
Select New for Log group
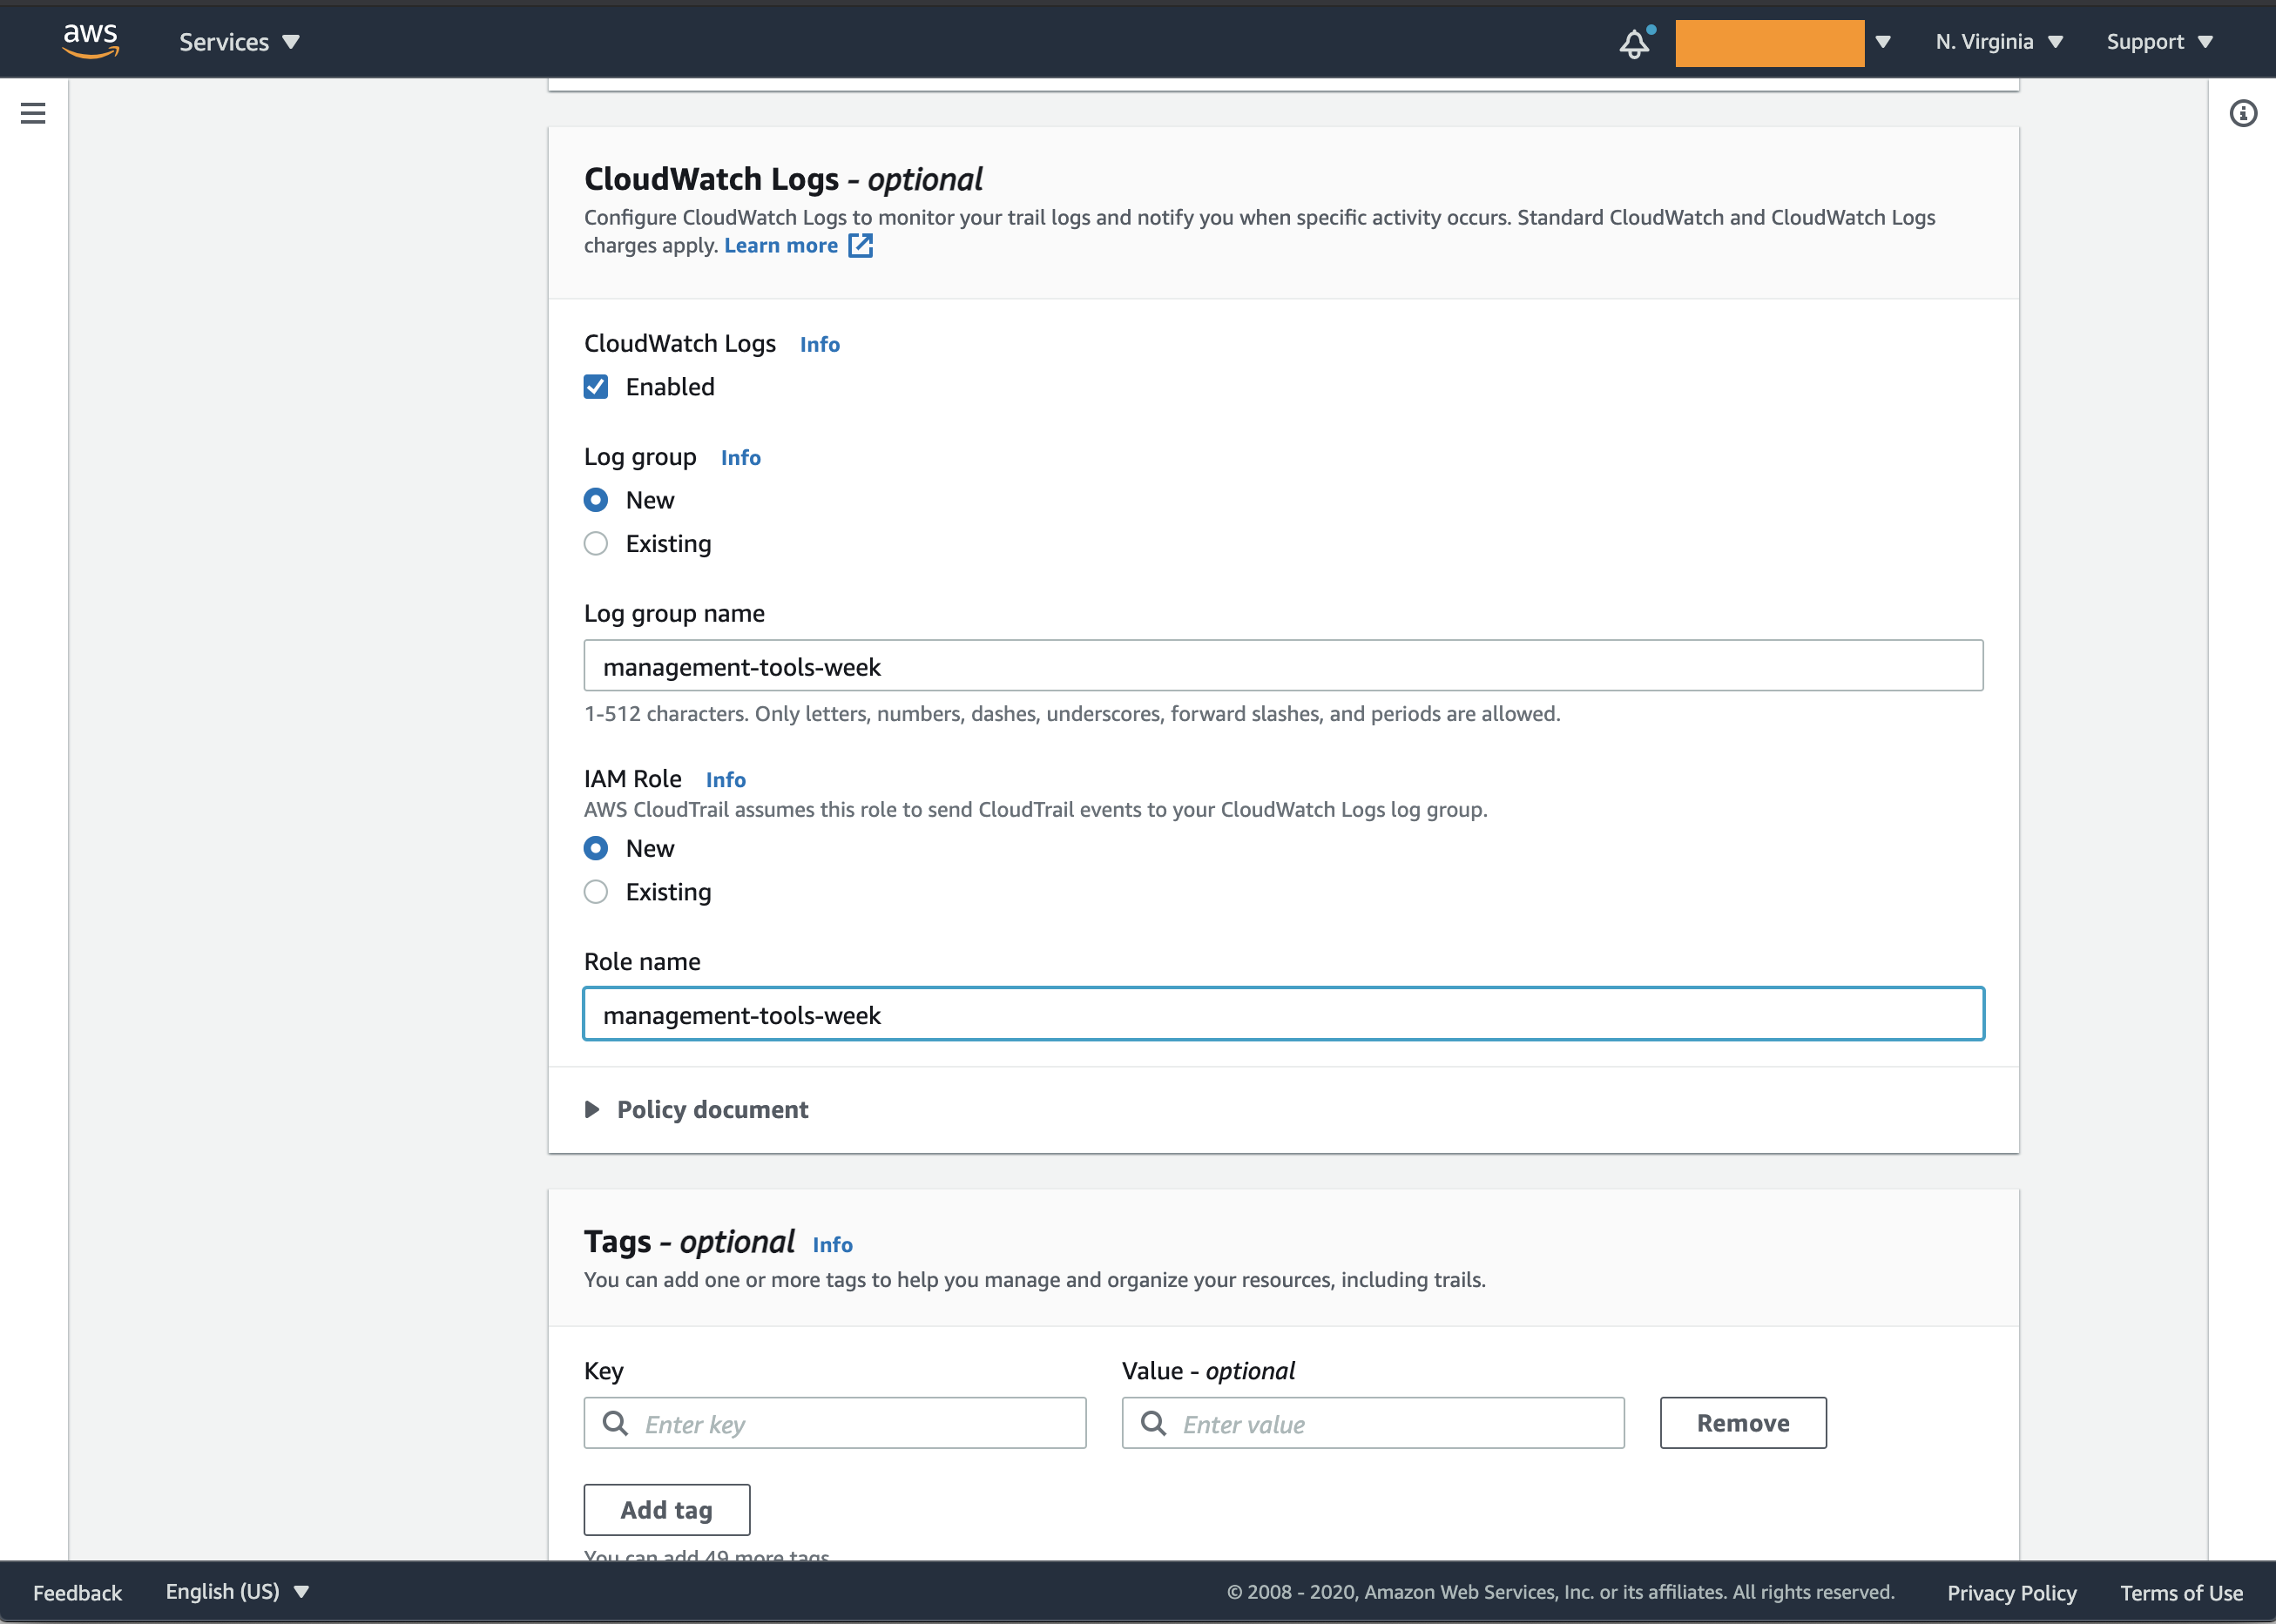(596, 500)
